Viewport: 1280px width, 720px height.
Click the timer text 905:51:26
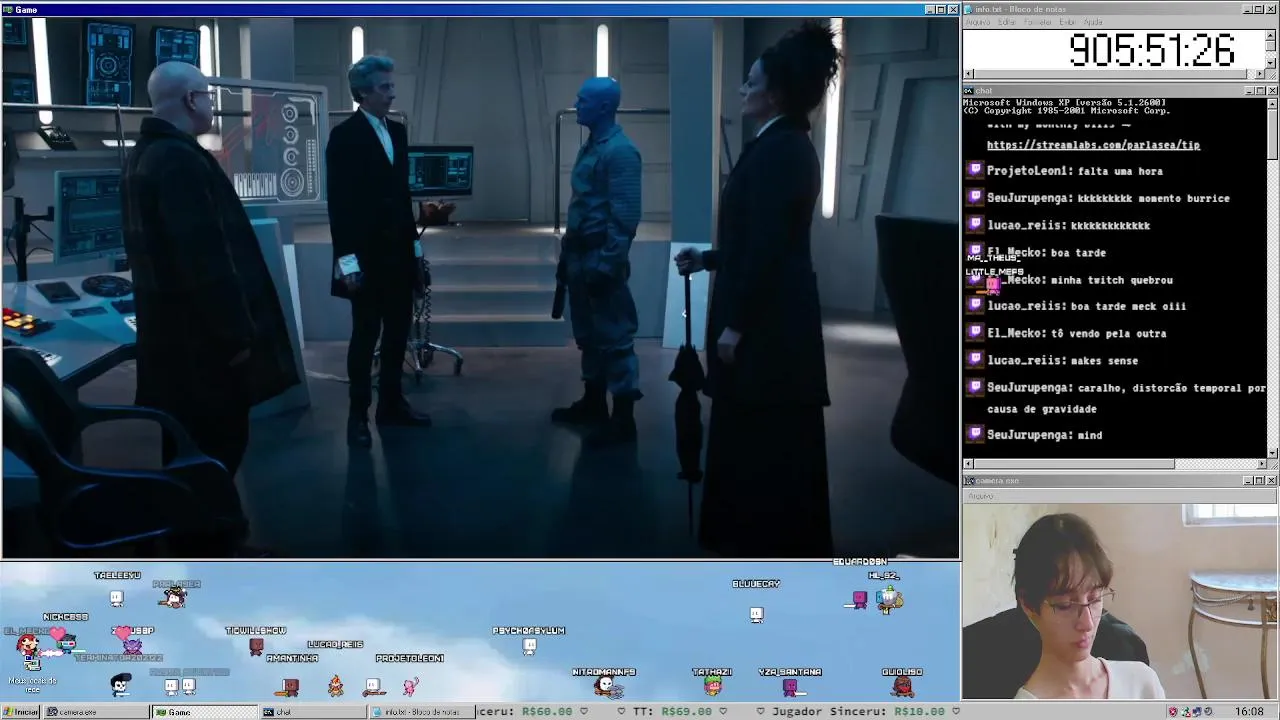[x=1151, y=49]
